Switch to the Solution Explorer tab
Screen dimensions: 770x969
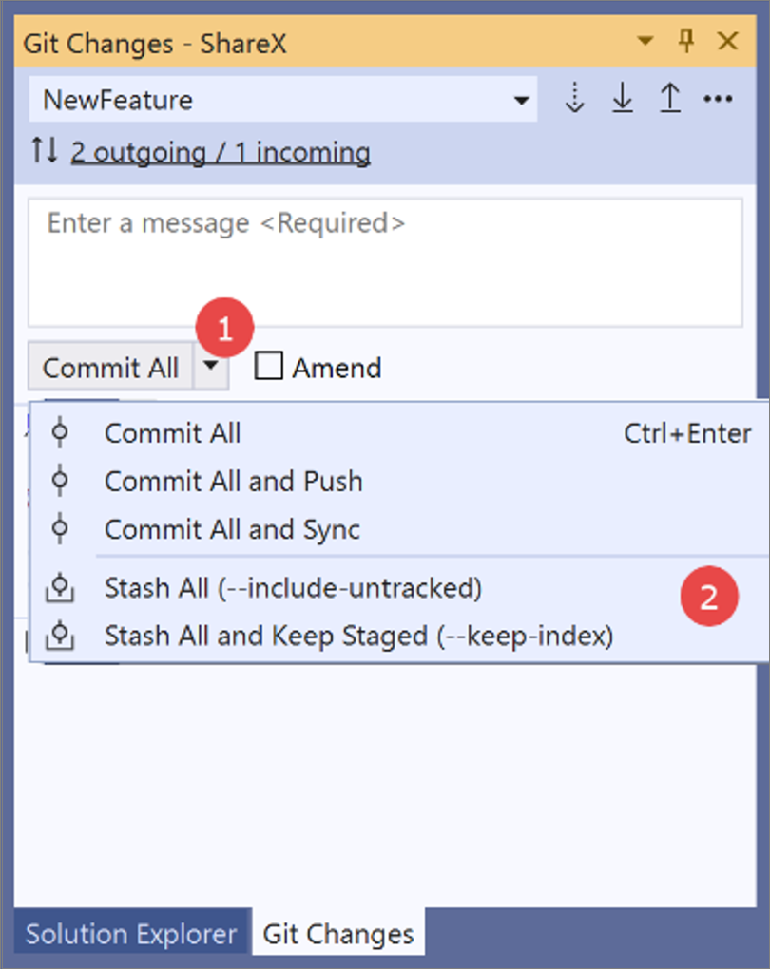pos(132,933)
